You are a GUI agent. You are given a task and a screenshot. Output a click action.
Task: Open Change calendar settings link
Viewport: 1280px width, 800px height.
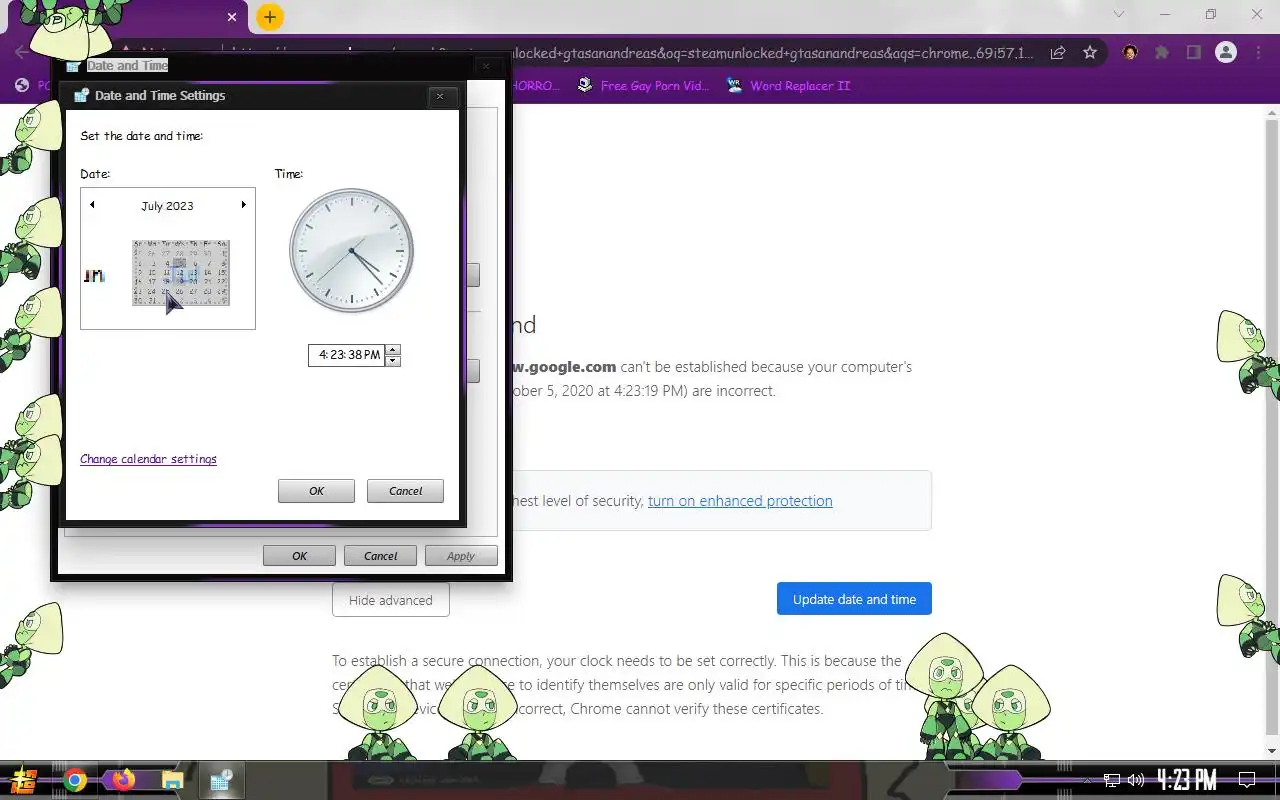pyautogui.click(x=148, y=459)
